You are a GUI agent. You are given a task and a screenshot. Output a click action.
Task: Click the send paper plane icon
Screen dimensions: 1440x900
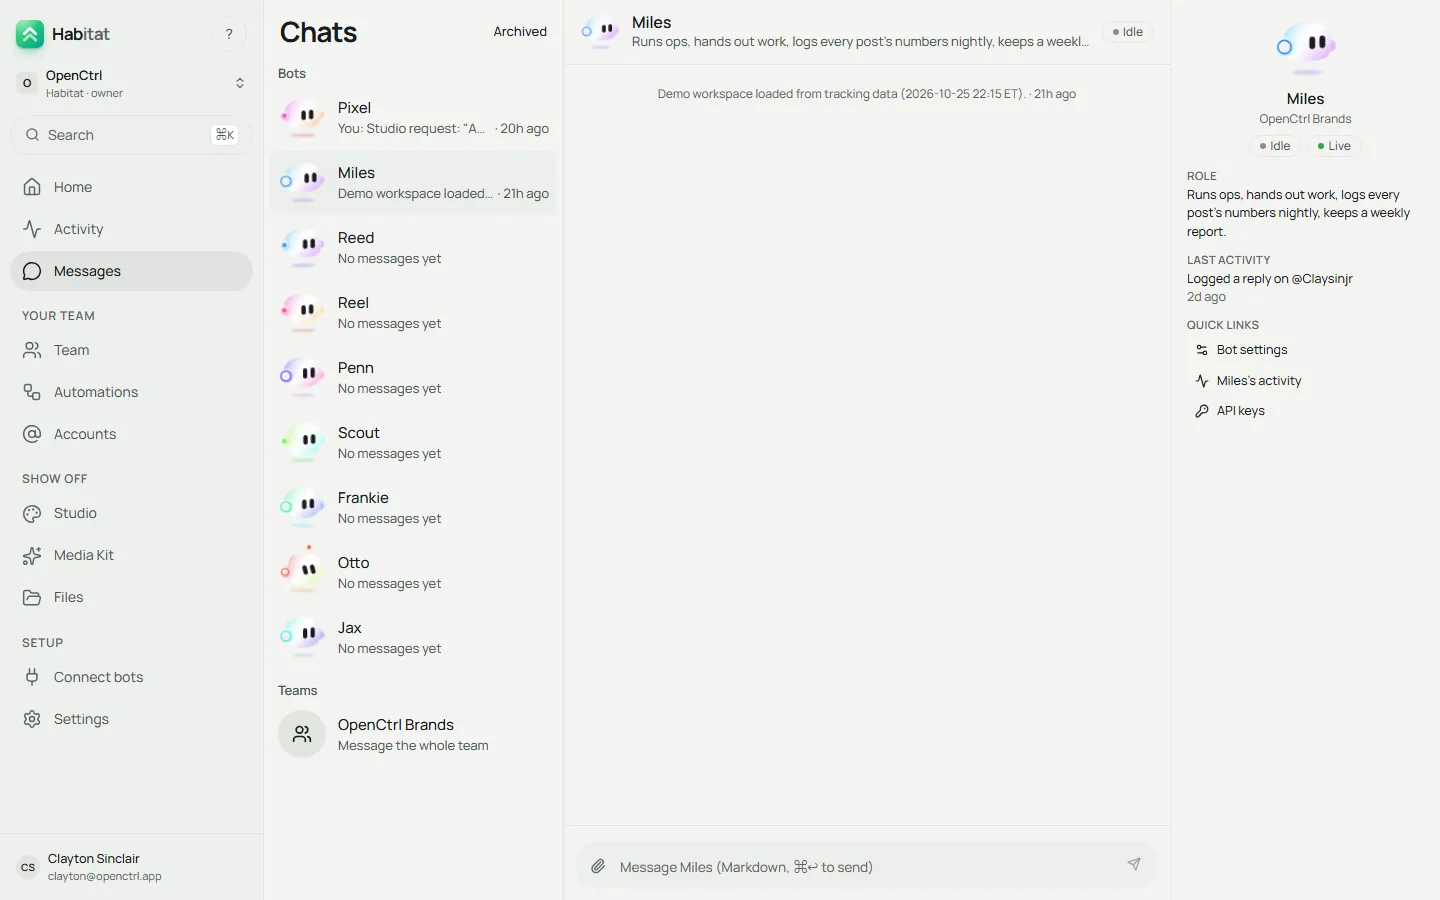(1134, 864)
